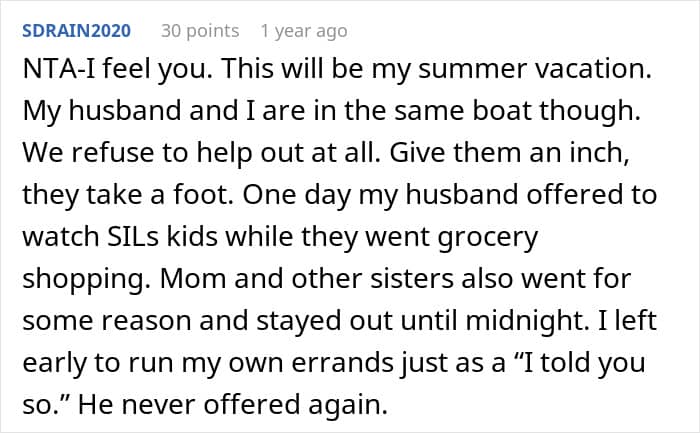Click the words My husband in the second line

102,111
